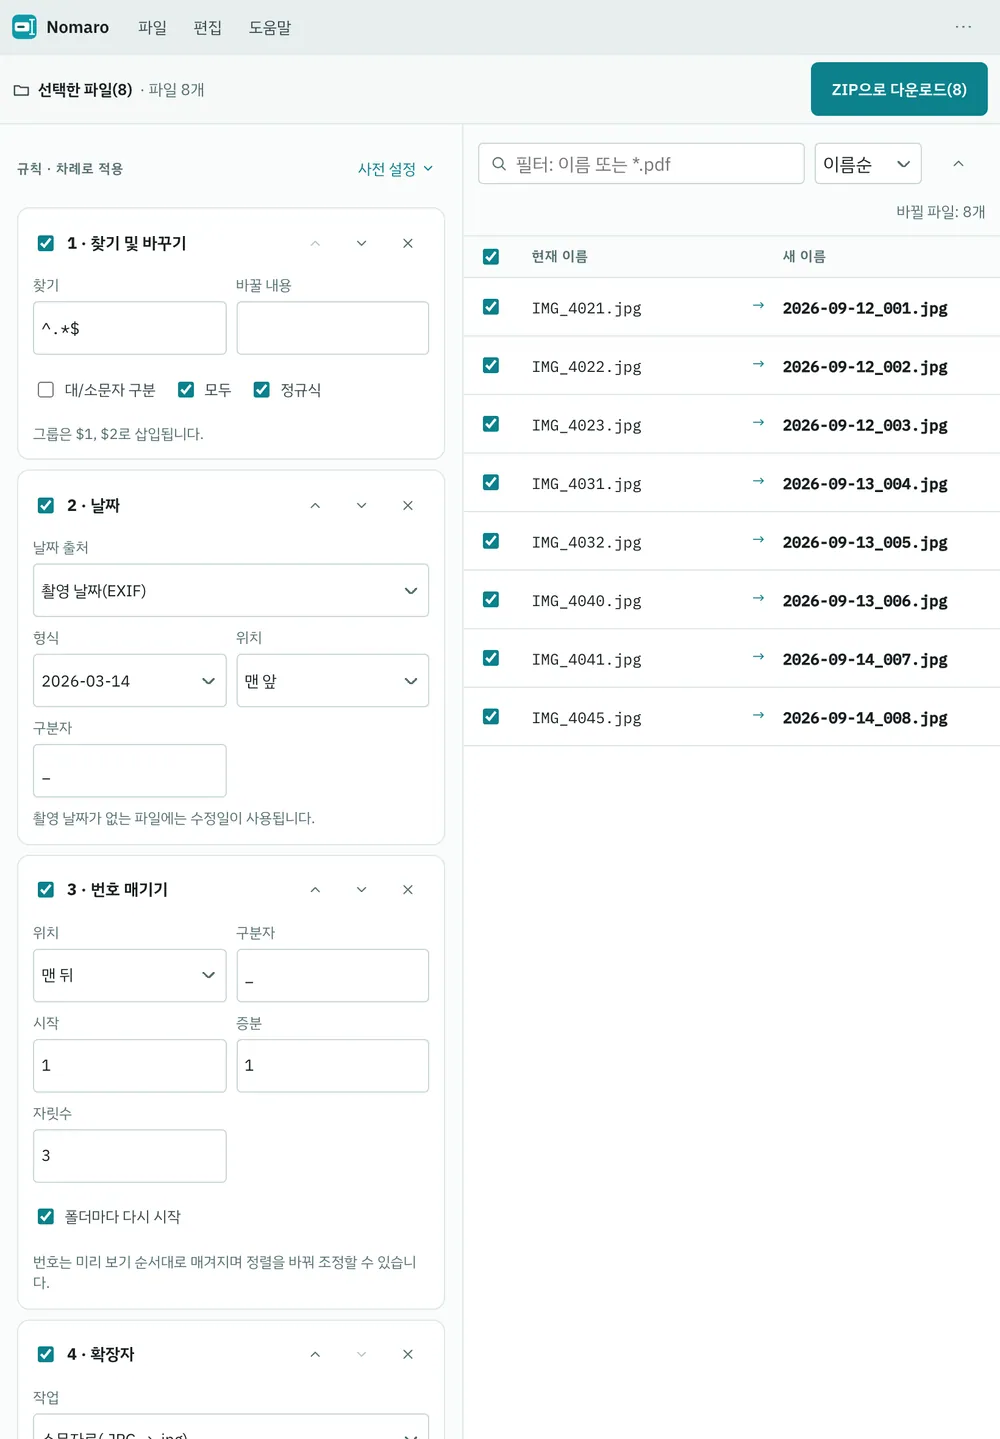1000x1439 pixels.
Task: Click the 자릿수 input field
Action: click(130, 1155)
